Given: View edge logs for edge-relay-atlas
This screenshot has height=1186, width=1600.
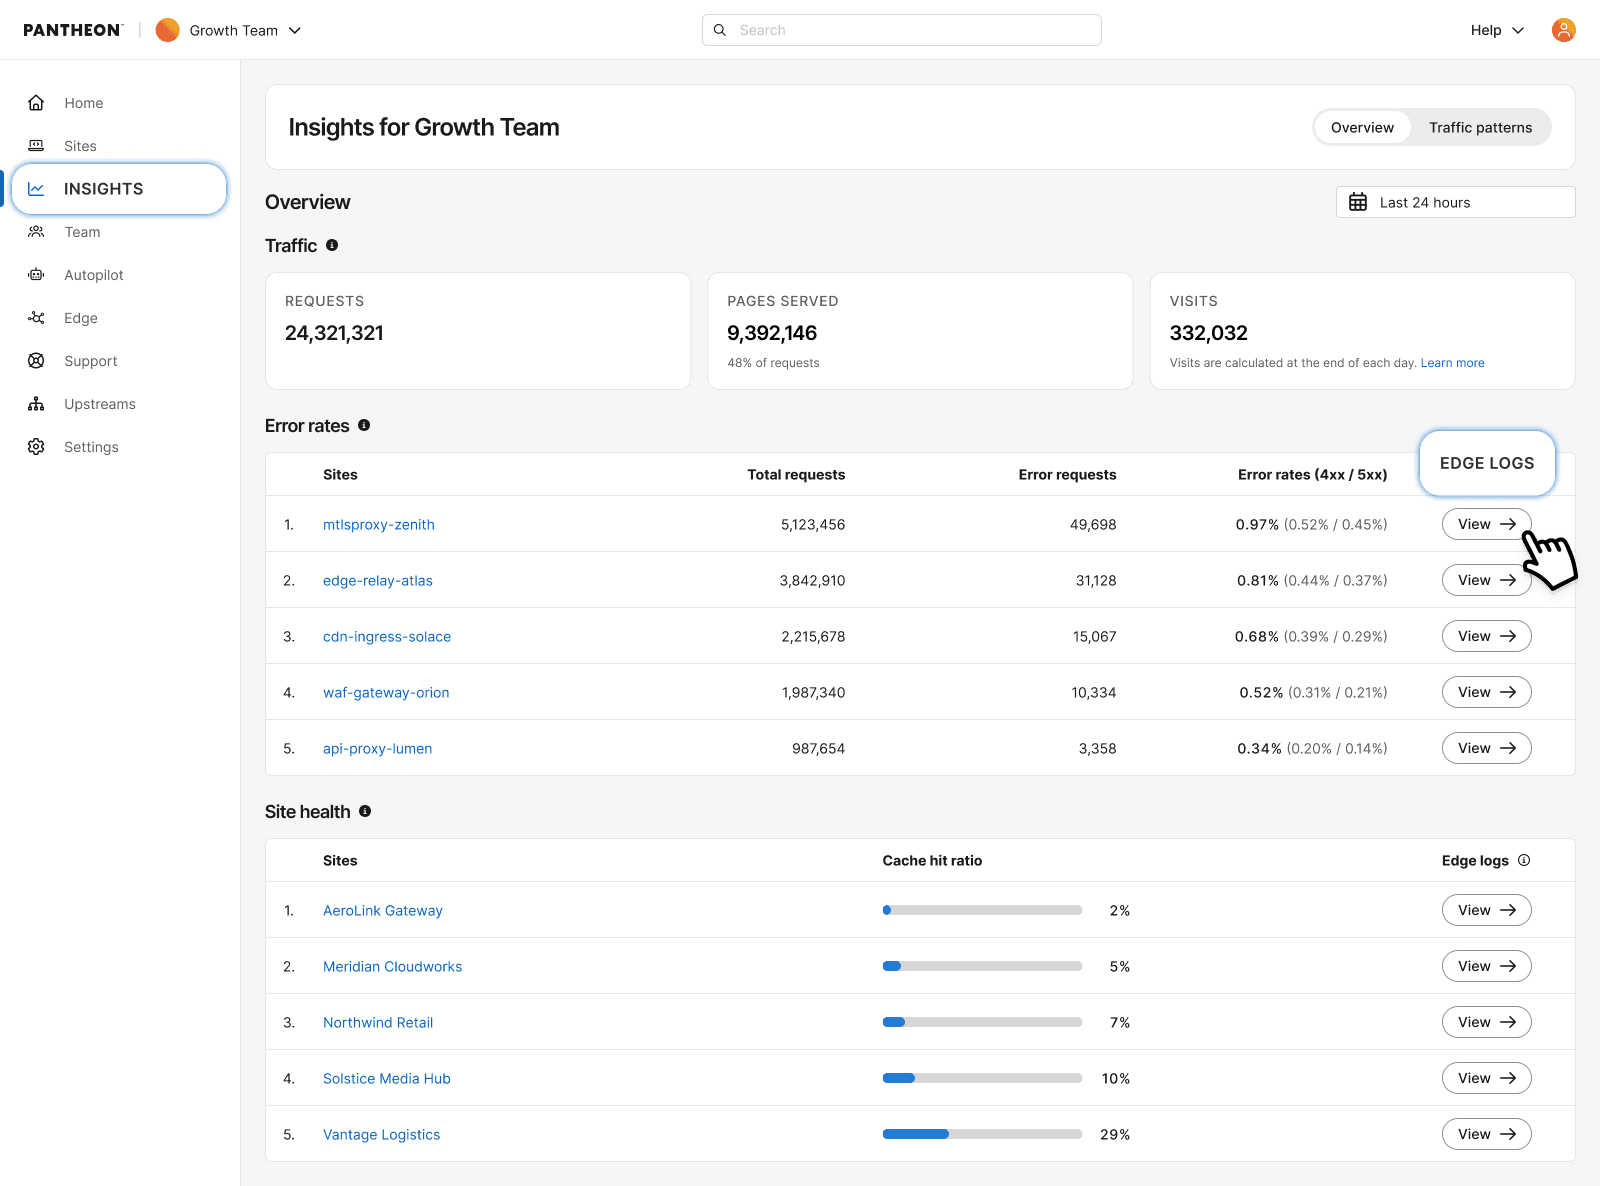Looking at the screenshot, I should pyautogui.click(x=1487, y=580).
